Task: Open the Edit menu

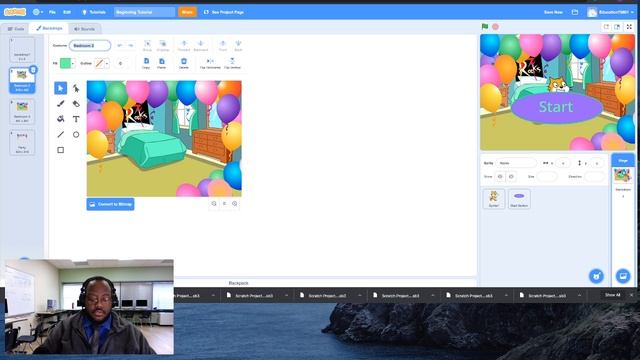Action: pyautogui.click(x=67, y=12)
